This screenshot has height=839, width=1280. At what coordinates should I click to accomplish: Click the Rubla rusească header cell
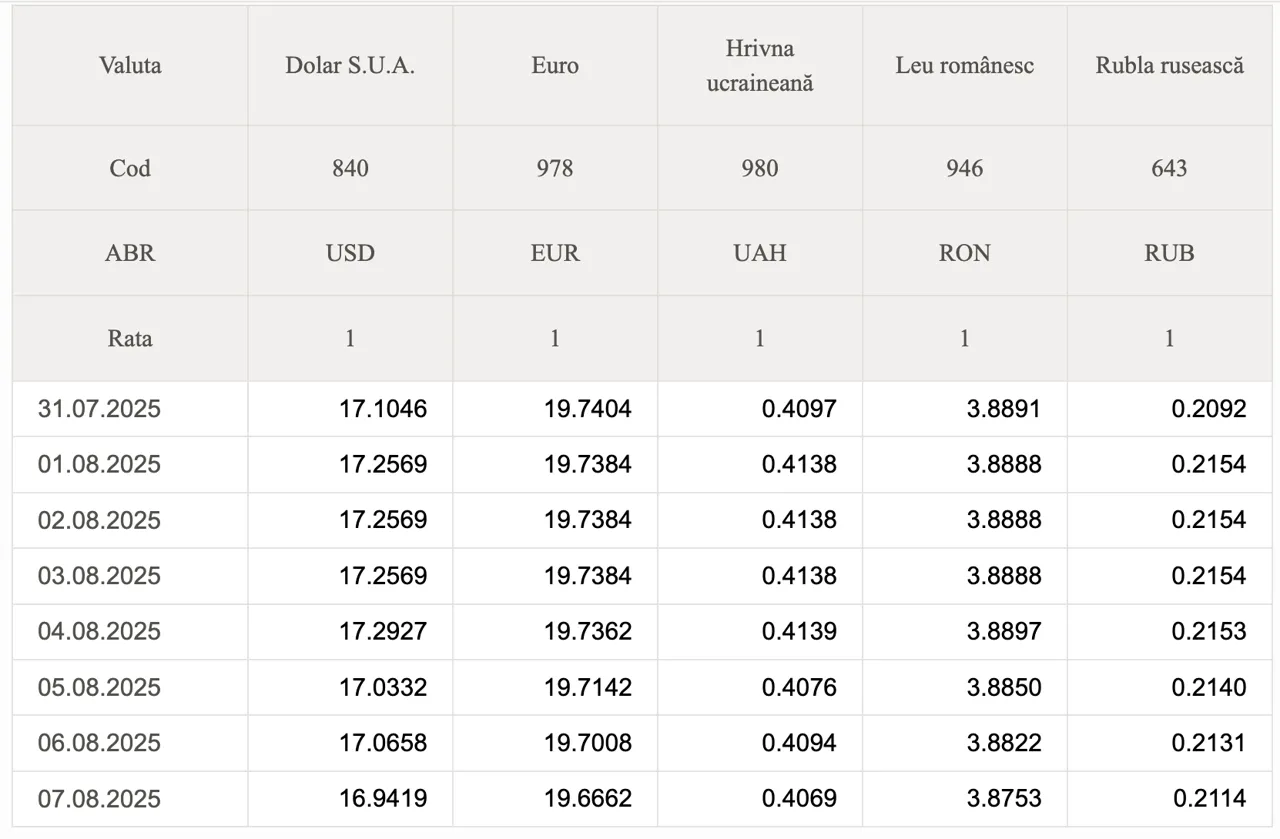pos(1170,66)
